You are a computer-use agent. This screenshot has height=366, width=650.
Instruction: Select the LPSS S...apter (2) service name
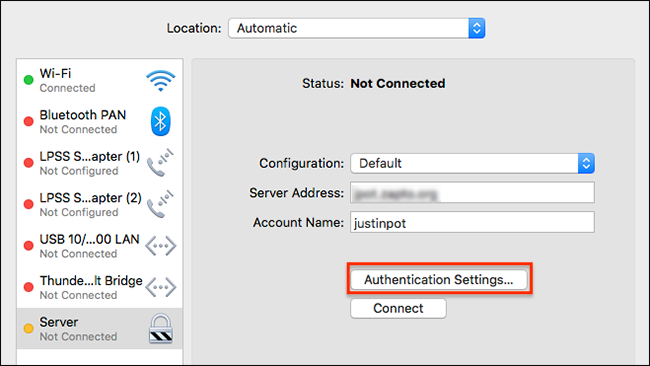(90, 198)
